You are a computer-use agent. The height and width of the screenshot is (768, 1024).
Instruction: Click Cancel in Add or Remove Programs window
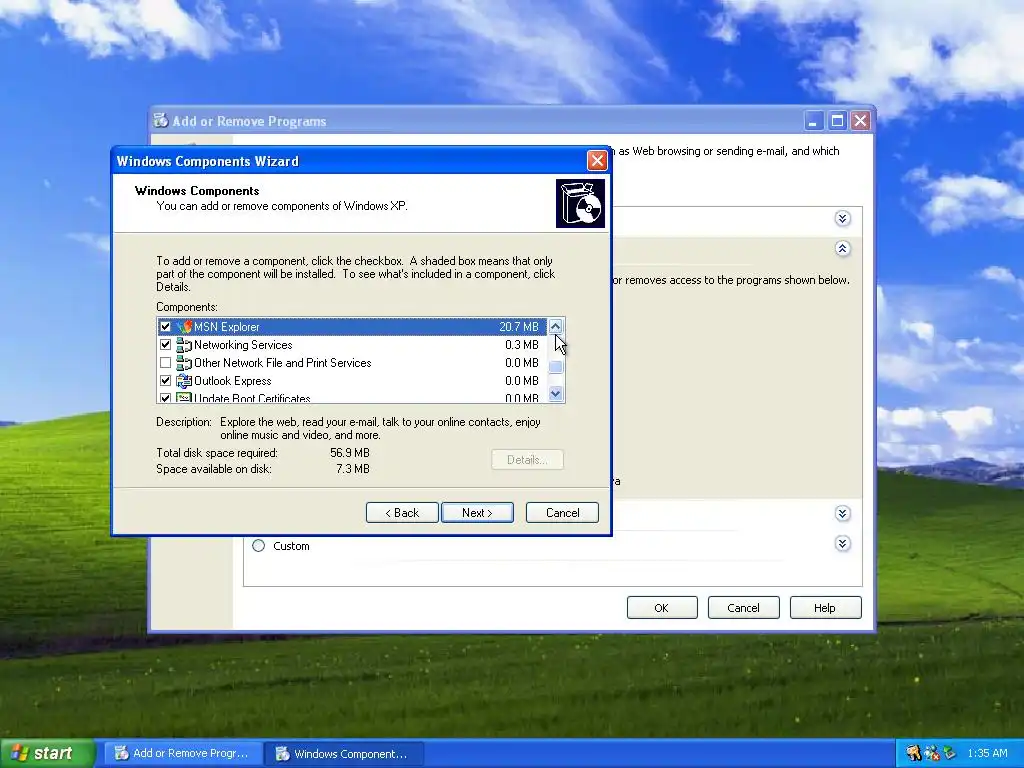click(743, 608)
